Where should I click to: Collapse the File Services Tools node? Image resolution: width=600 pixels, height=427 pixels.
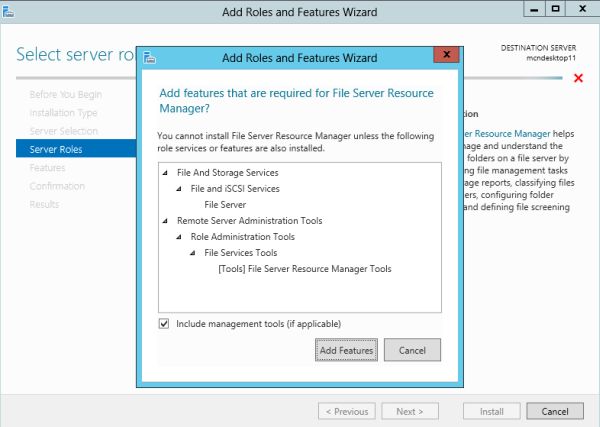(x=193, y=253)
